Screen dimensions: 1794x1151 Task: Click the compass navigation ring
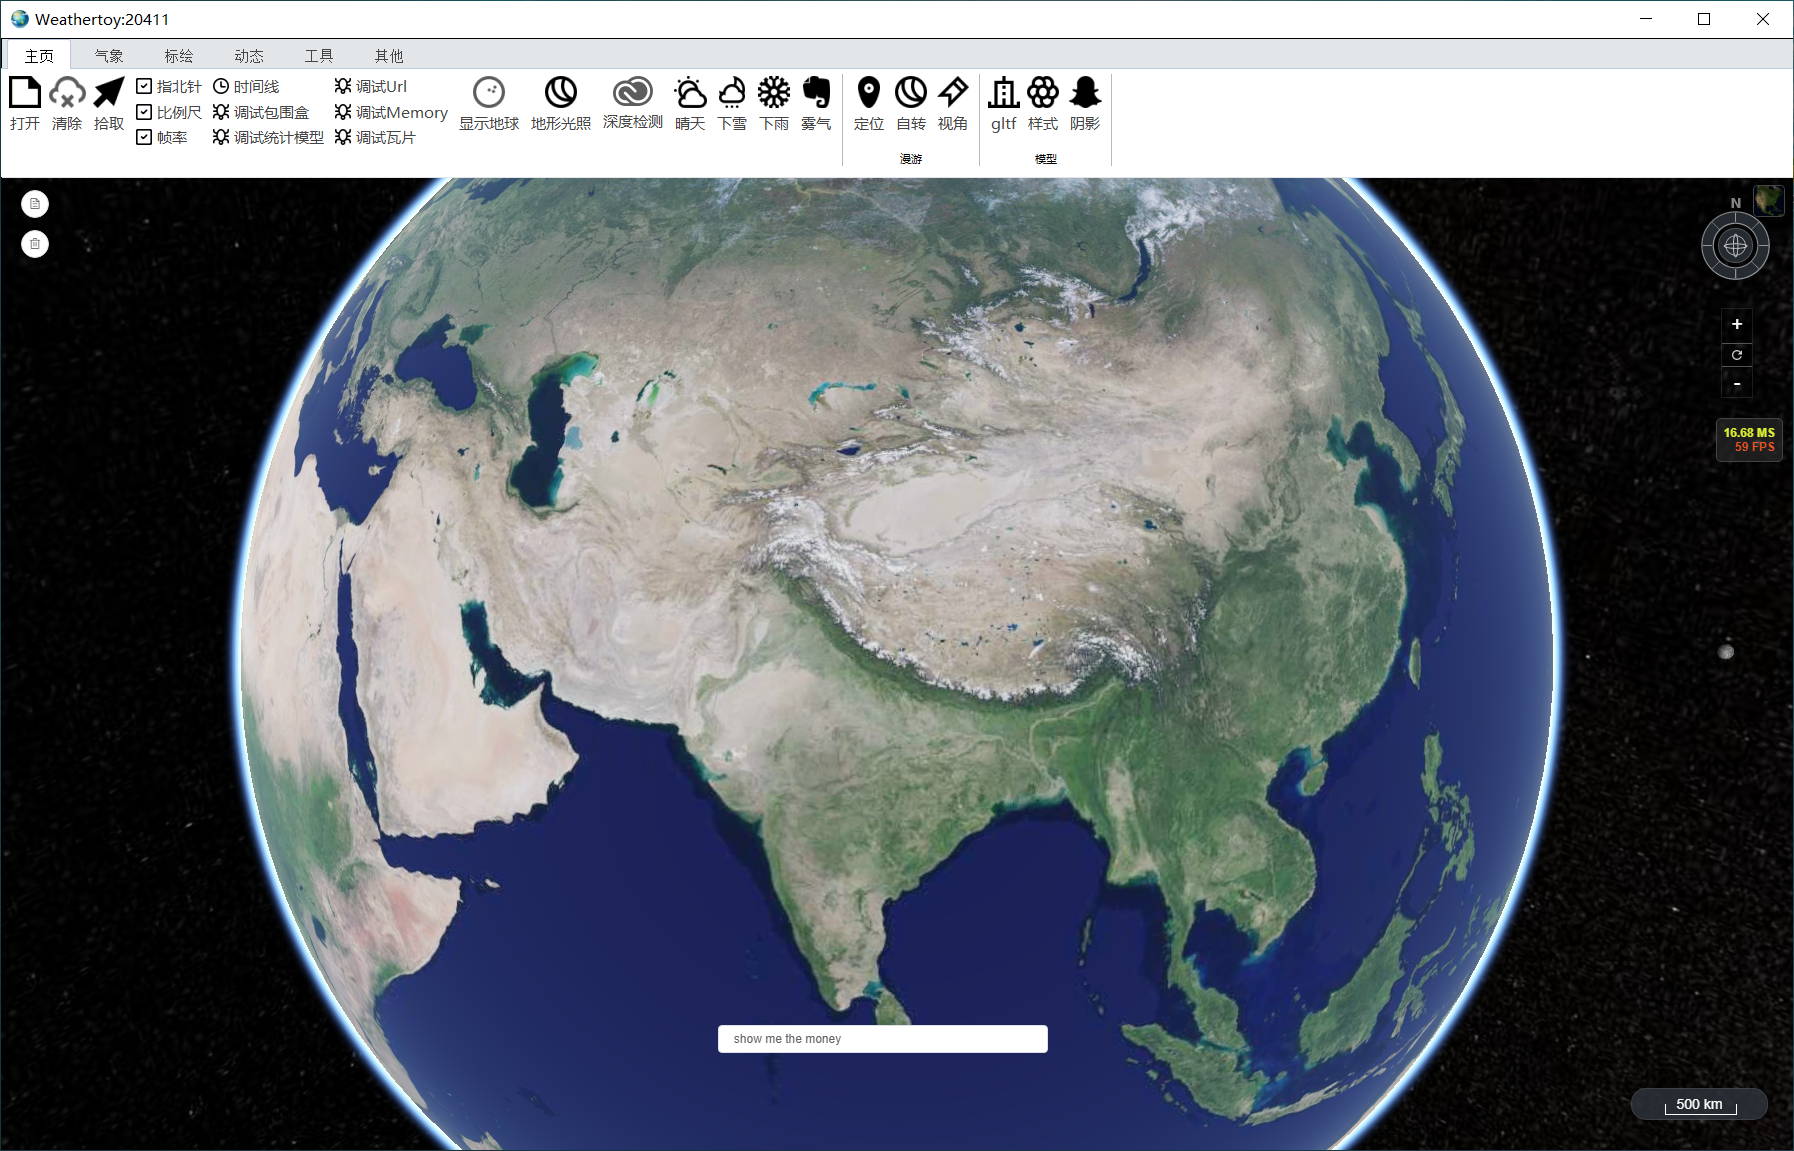1735,246
